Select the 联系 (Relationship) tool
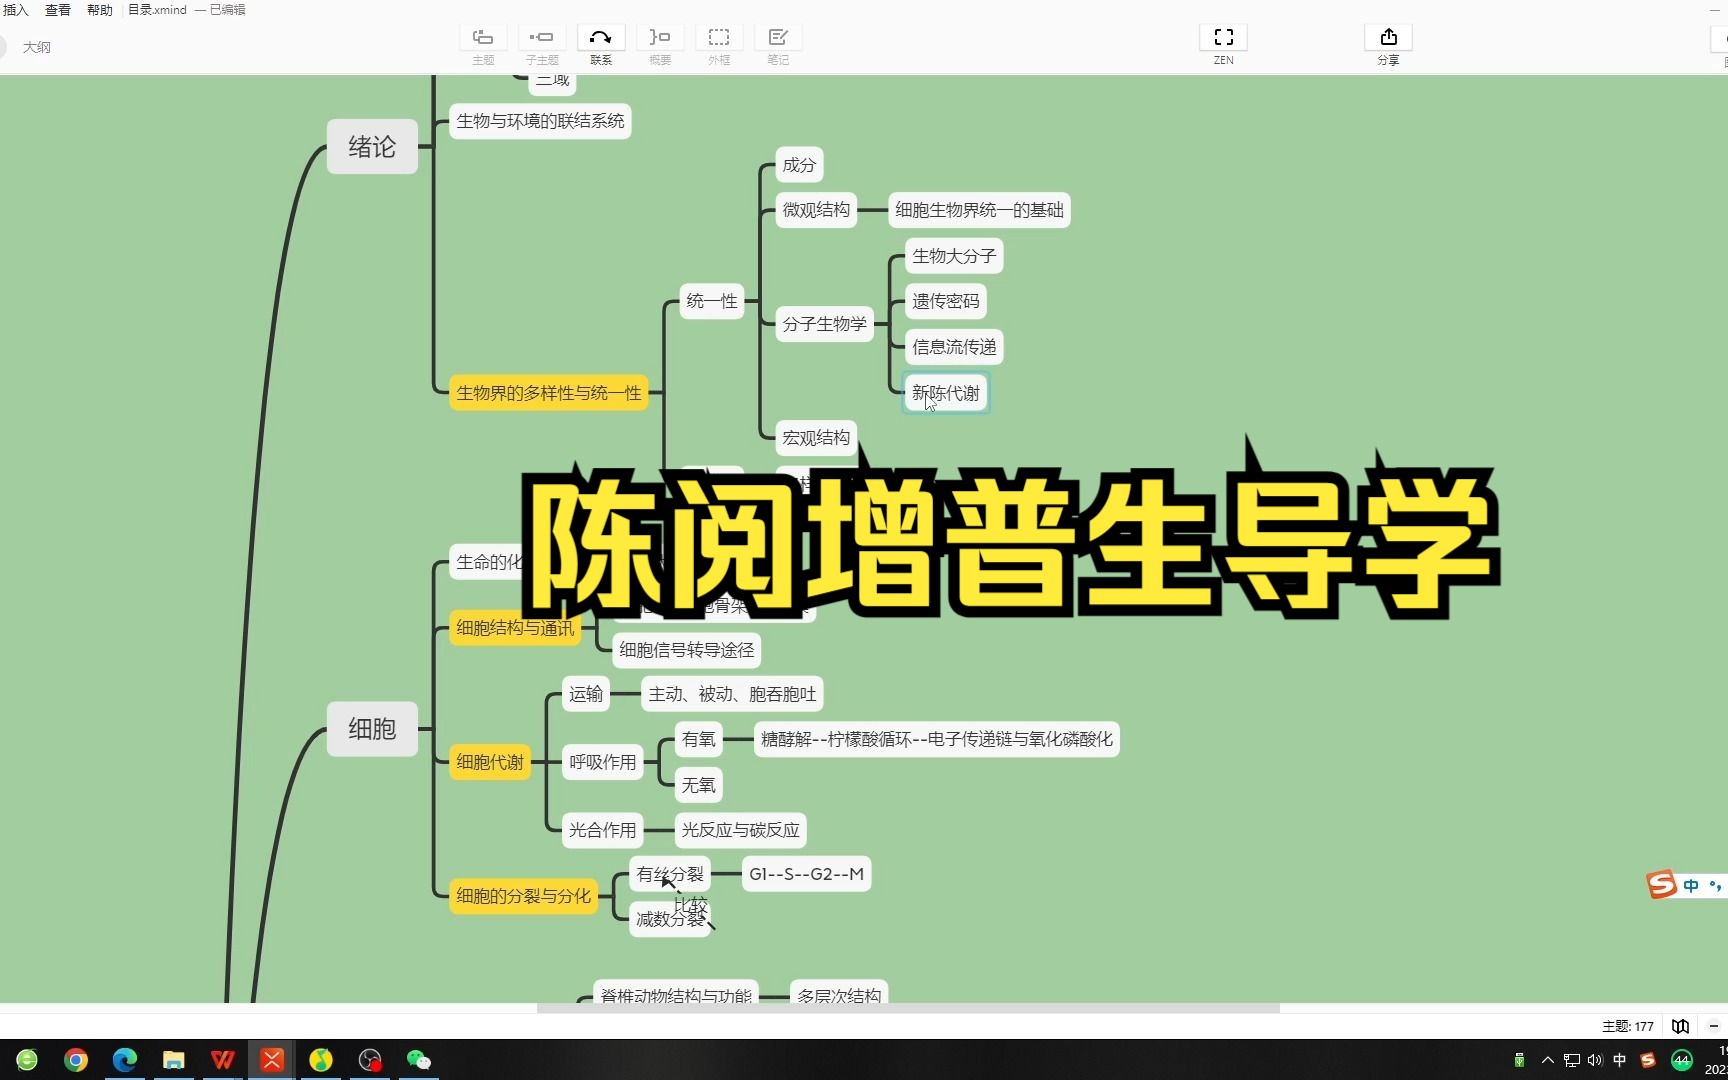Screen dimensions: 1728x1080 pyautogui.click(x=601, y=38)
